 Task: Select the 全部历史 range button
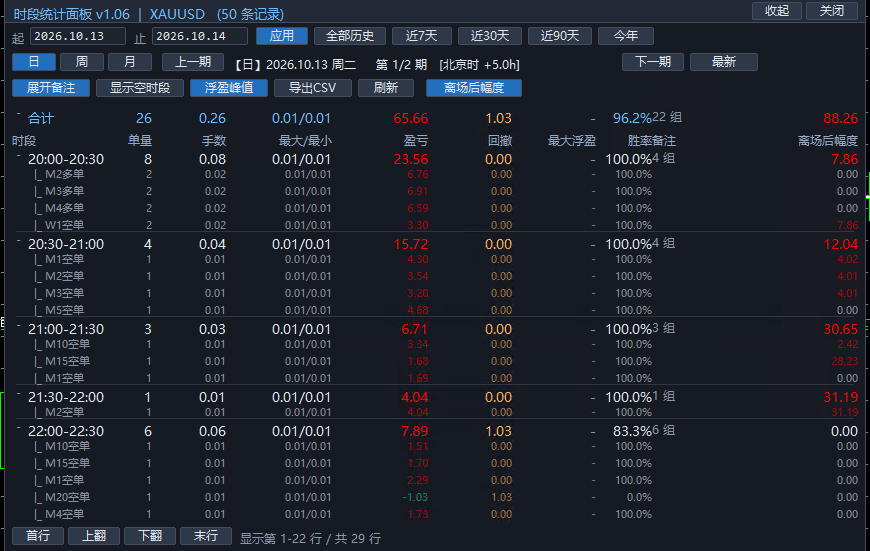click(350, 36)
